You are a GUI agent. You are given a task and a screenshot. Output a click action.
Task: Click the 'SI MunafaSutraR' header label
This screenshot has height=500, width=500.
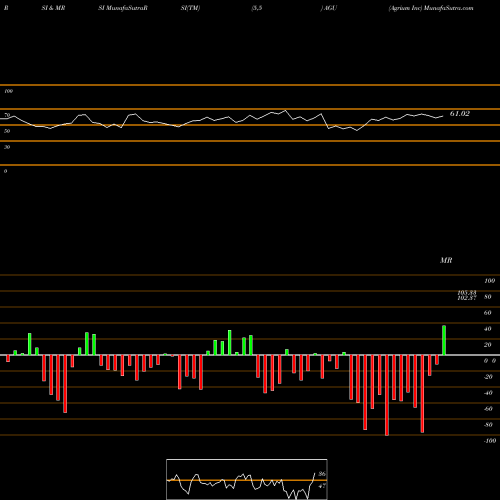[123, 8]
